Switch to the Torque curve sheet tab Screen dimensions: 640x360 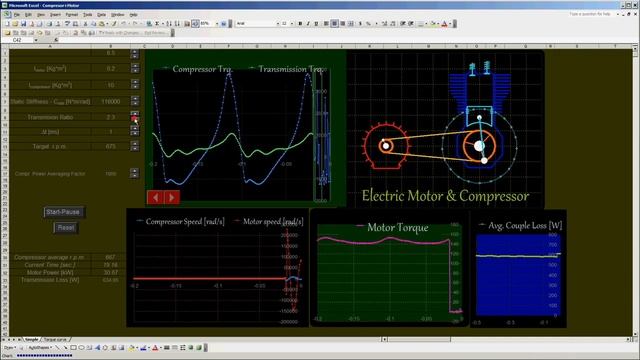coord(55,340)
